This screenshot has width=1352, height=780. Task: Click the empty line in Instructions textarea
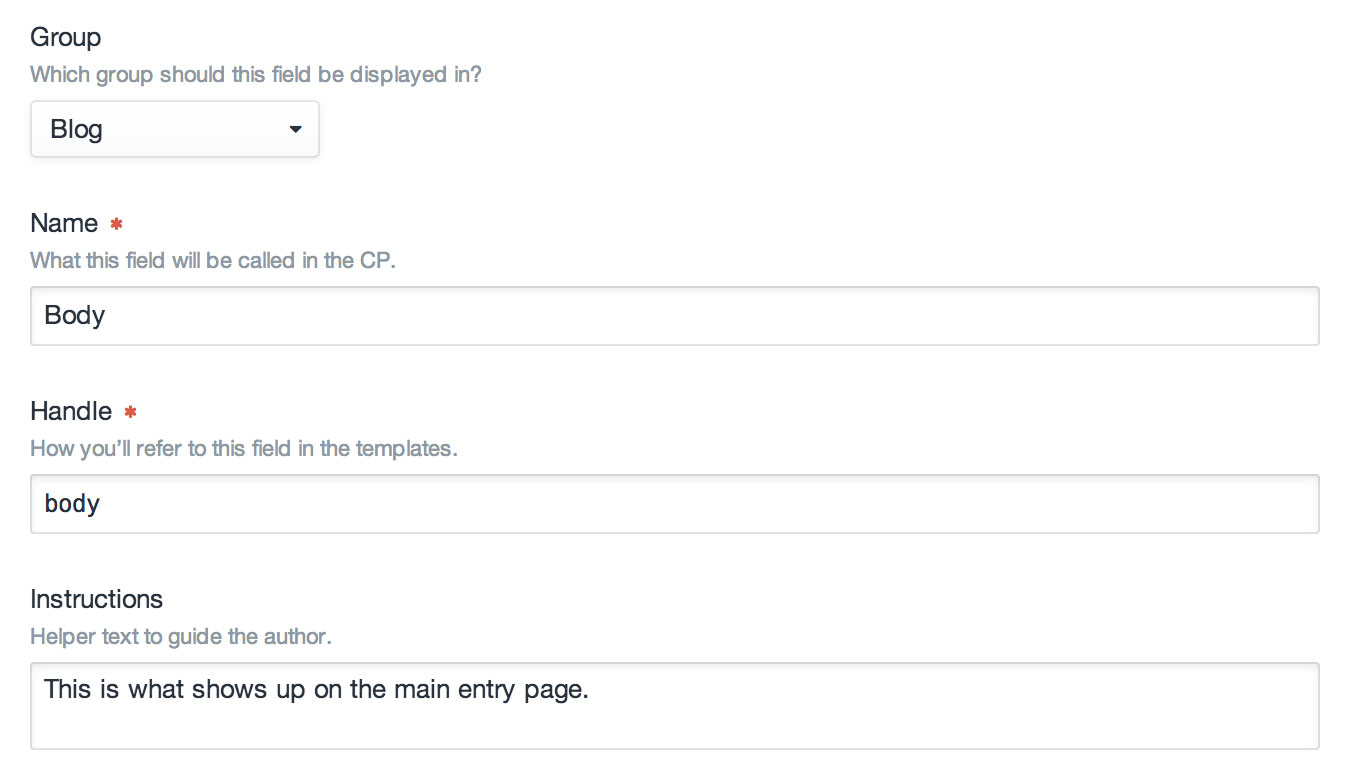coord(674,726)
